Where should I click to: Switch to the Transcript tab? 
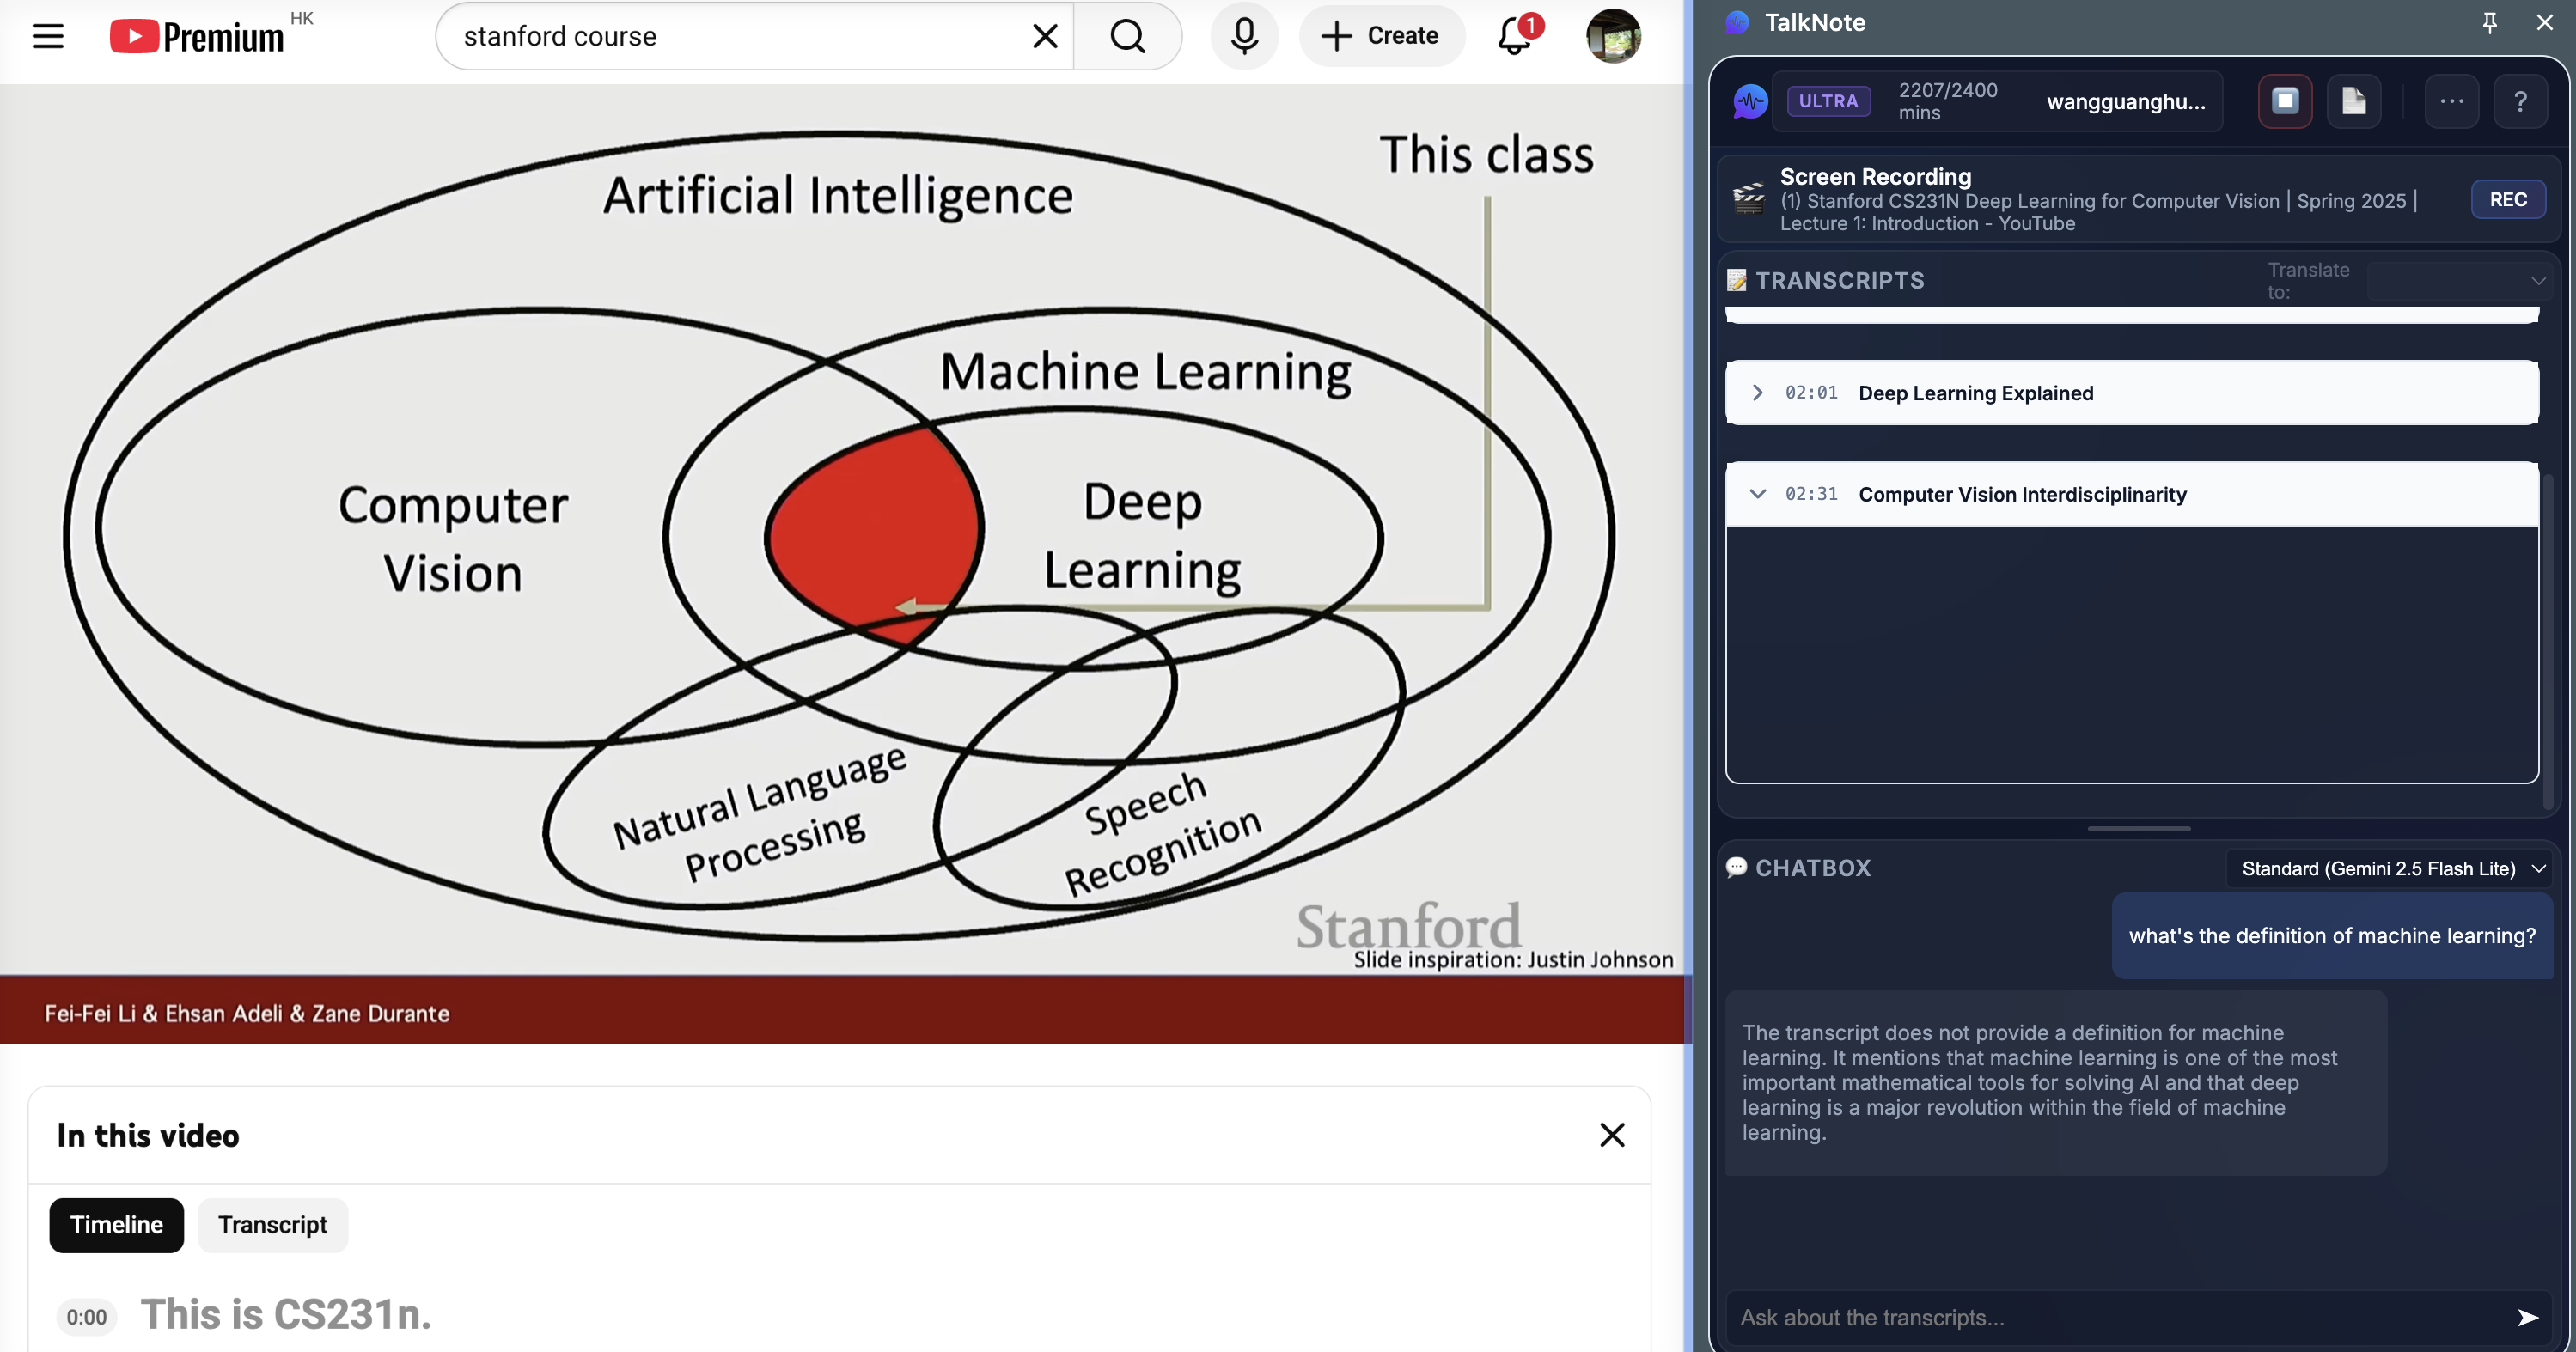click(272, 1224)
